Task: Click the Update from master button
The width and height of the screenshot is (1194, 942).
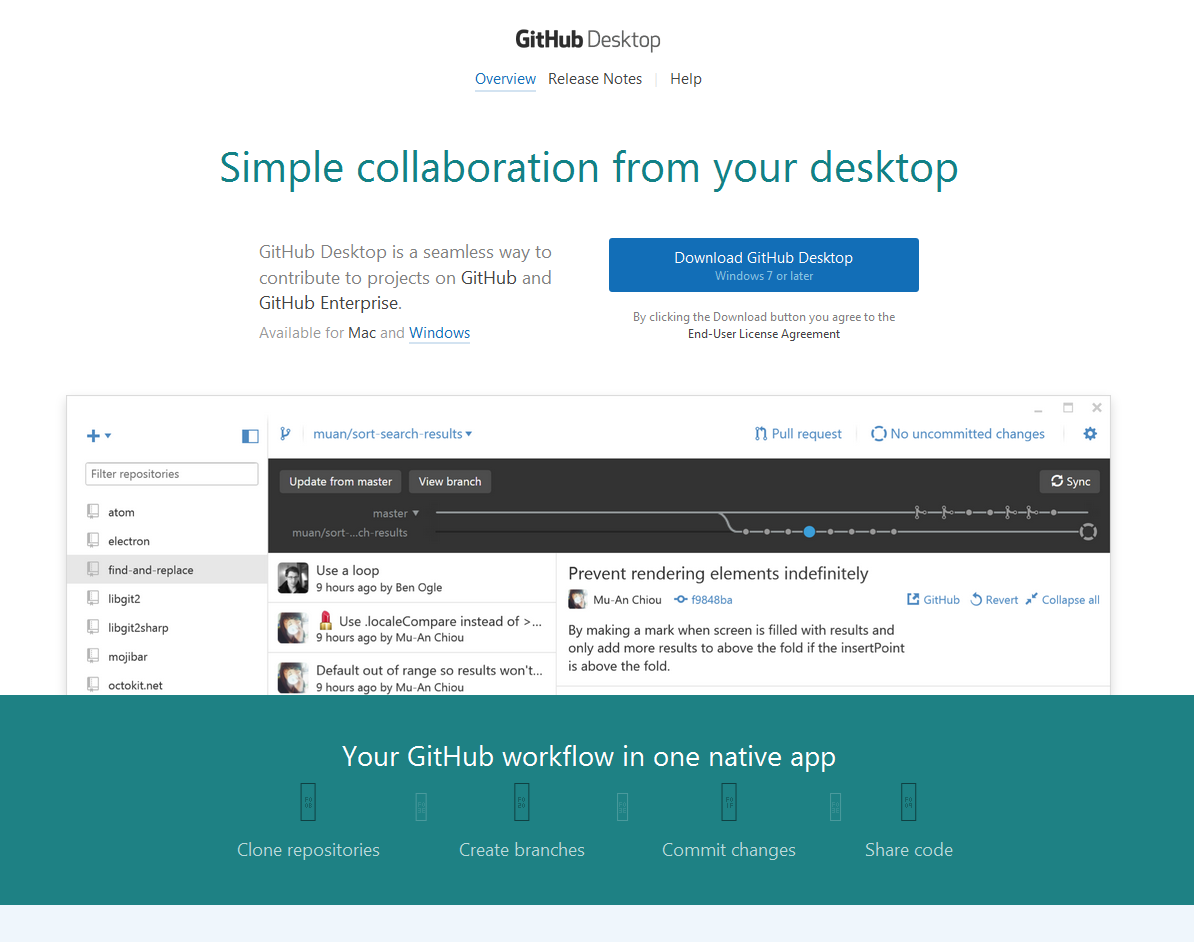Action: (x=340, y=482)
